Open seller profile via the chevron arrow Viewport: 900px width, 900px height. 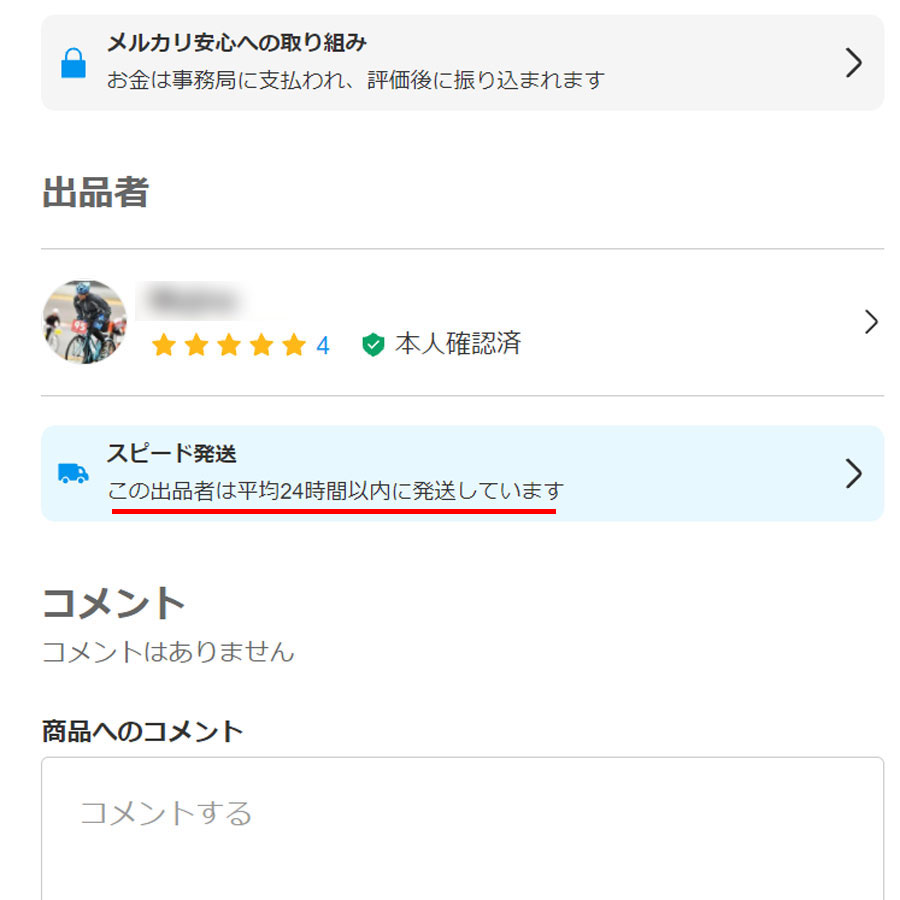(x=871, y=322)
